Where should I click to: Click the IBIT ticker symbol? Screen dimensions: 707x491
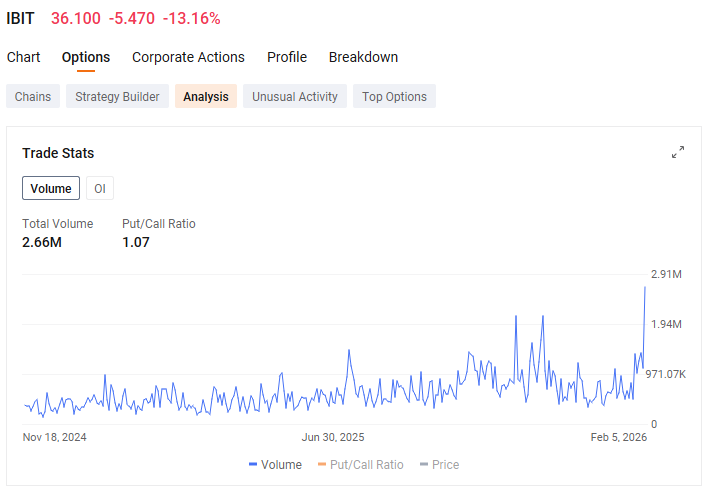coord(20,18)
